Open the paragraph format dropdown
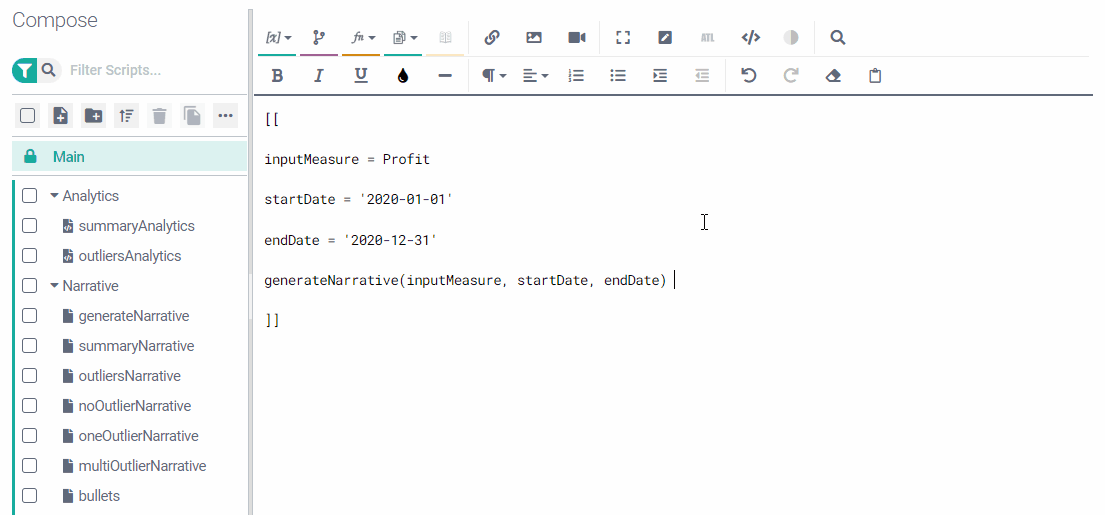The height and width of the screenshot is (515, 1105). point(494,75)
